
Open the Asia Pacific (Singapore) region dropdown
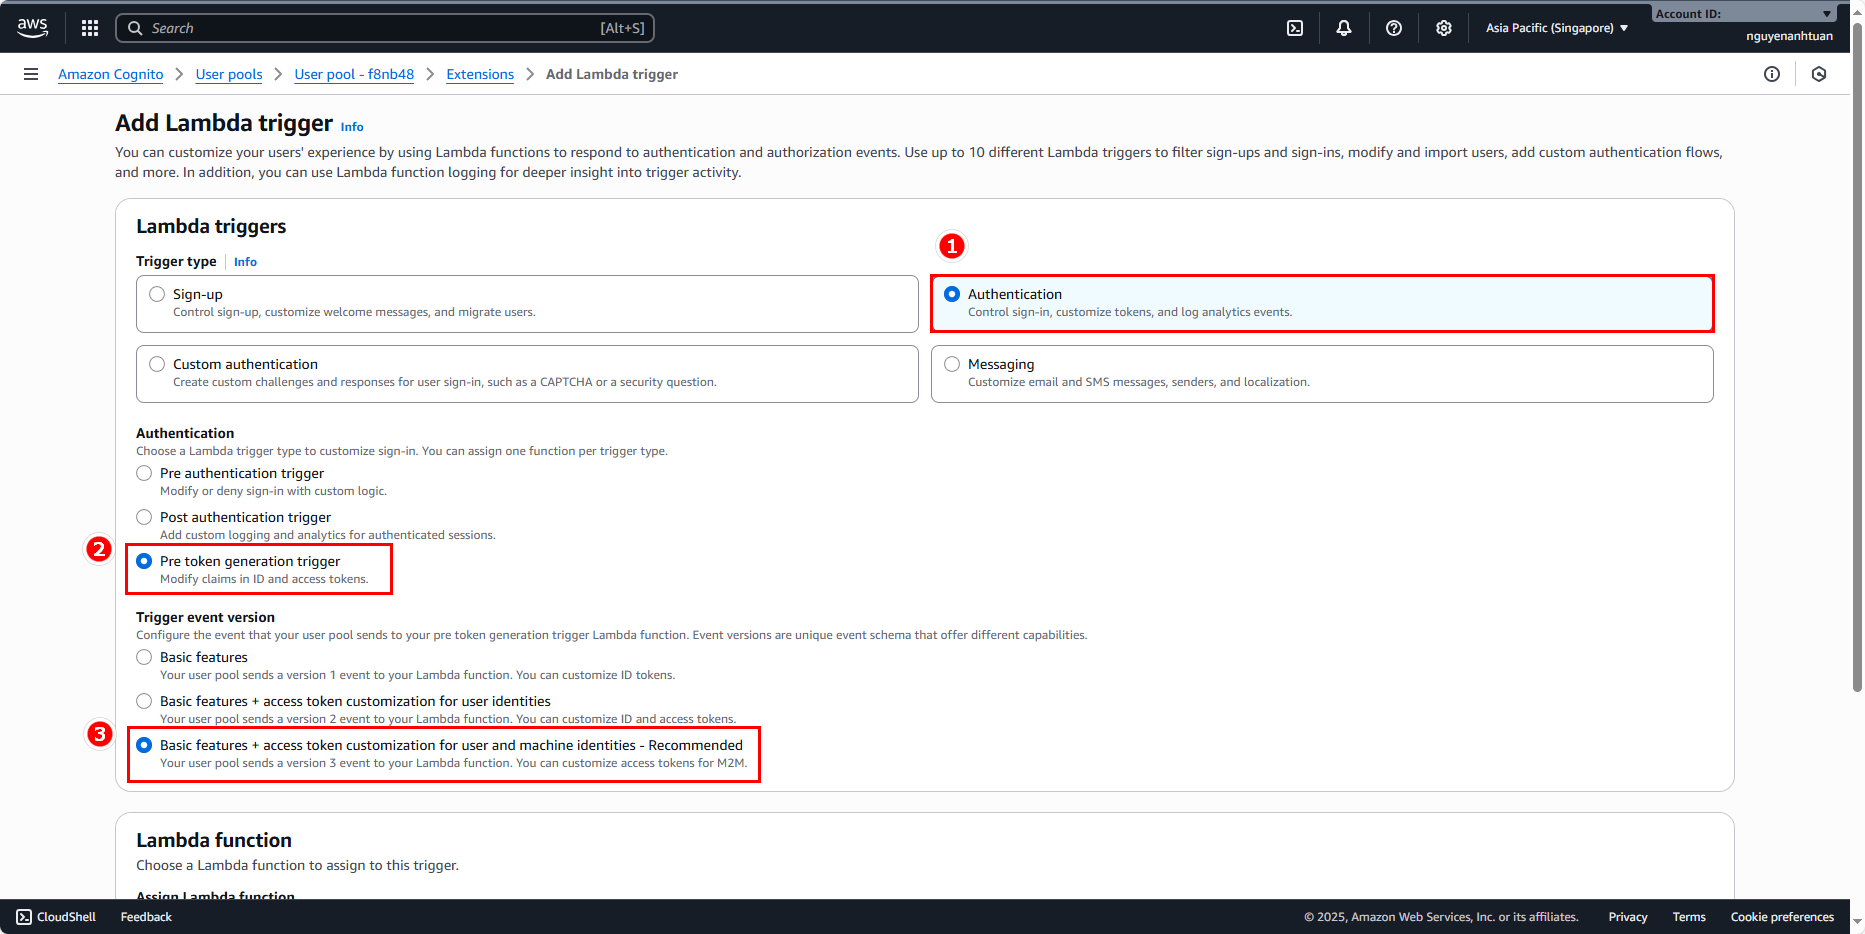[1556, 28]
